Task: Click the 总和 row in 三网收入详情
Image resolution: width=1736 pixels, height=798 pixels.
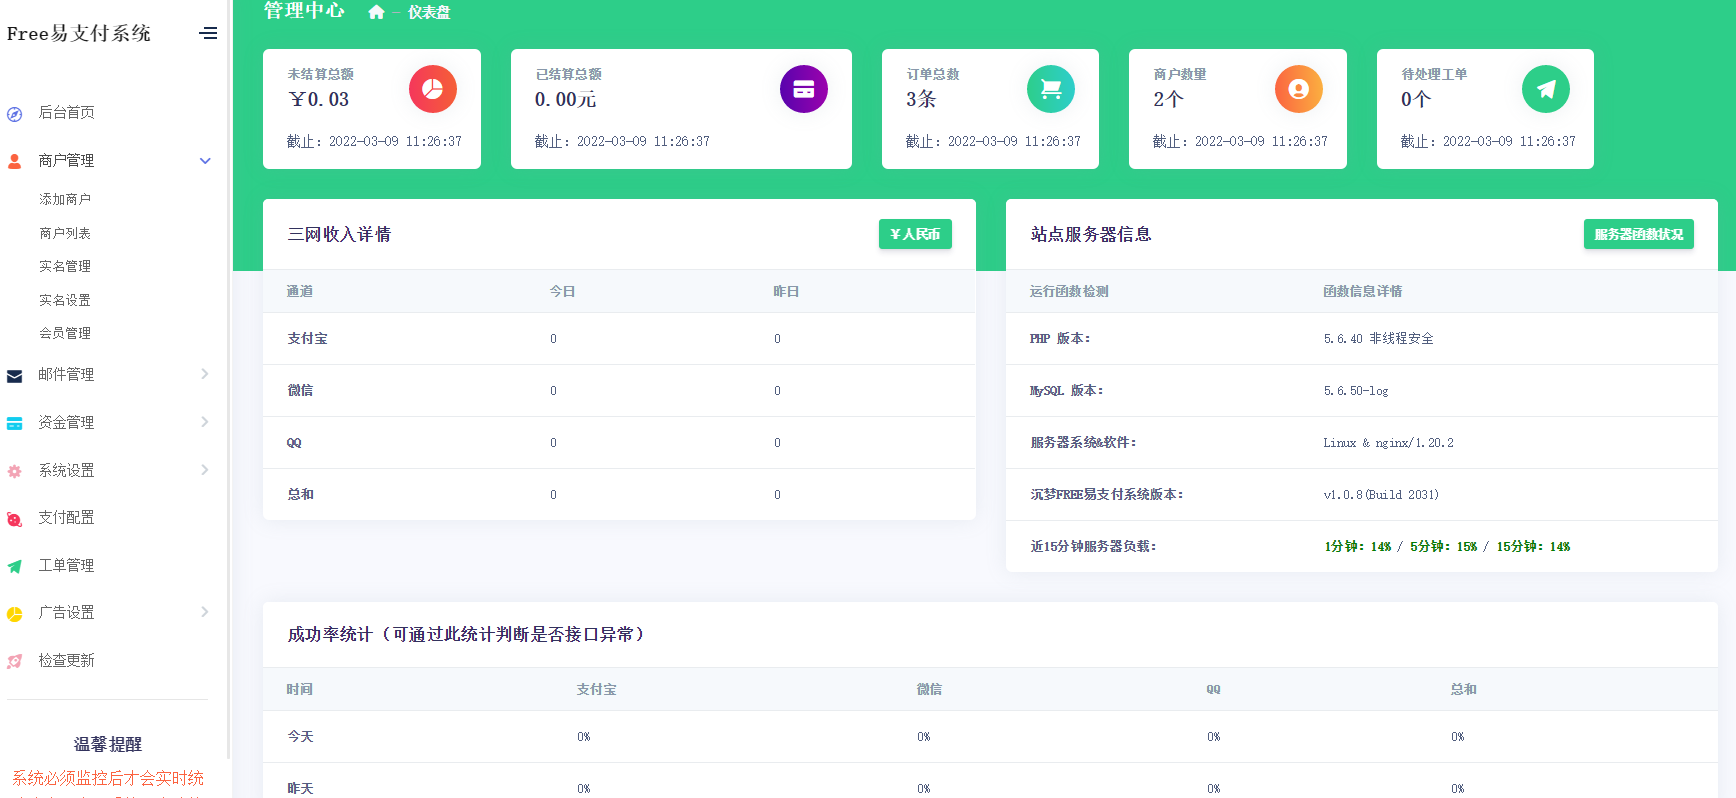Action: click(x=619, y=495)
